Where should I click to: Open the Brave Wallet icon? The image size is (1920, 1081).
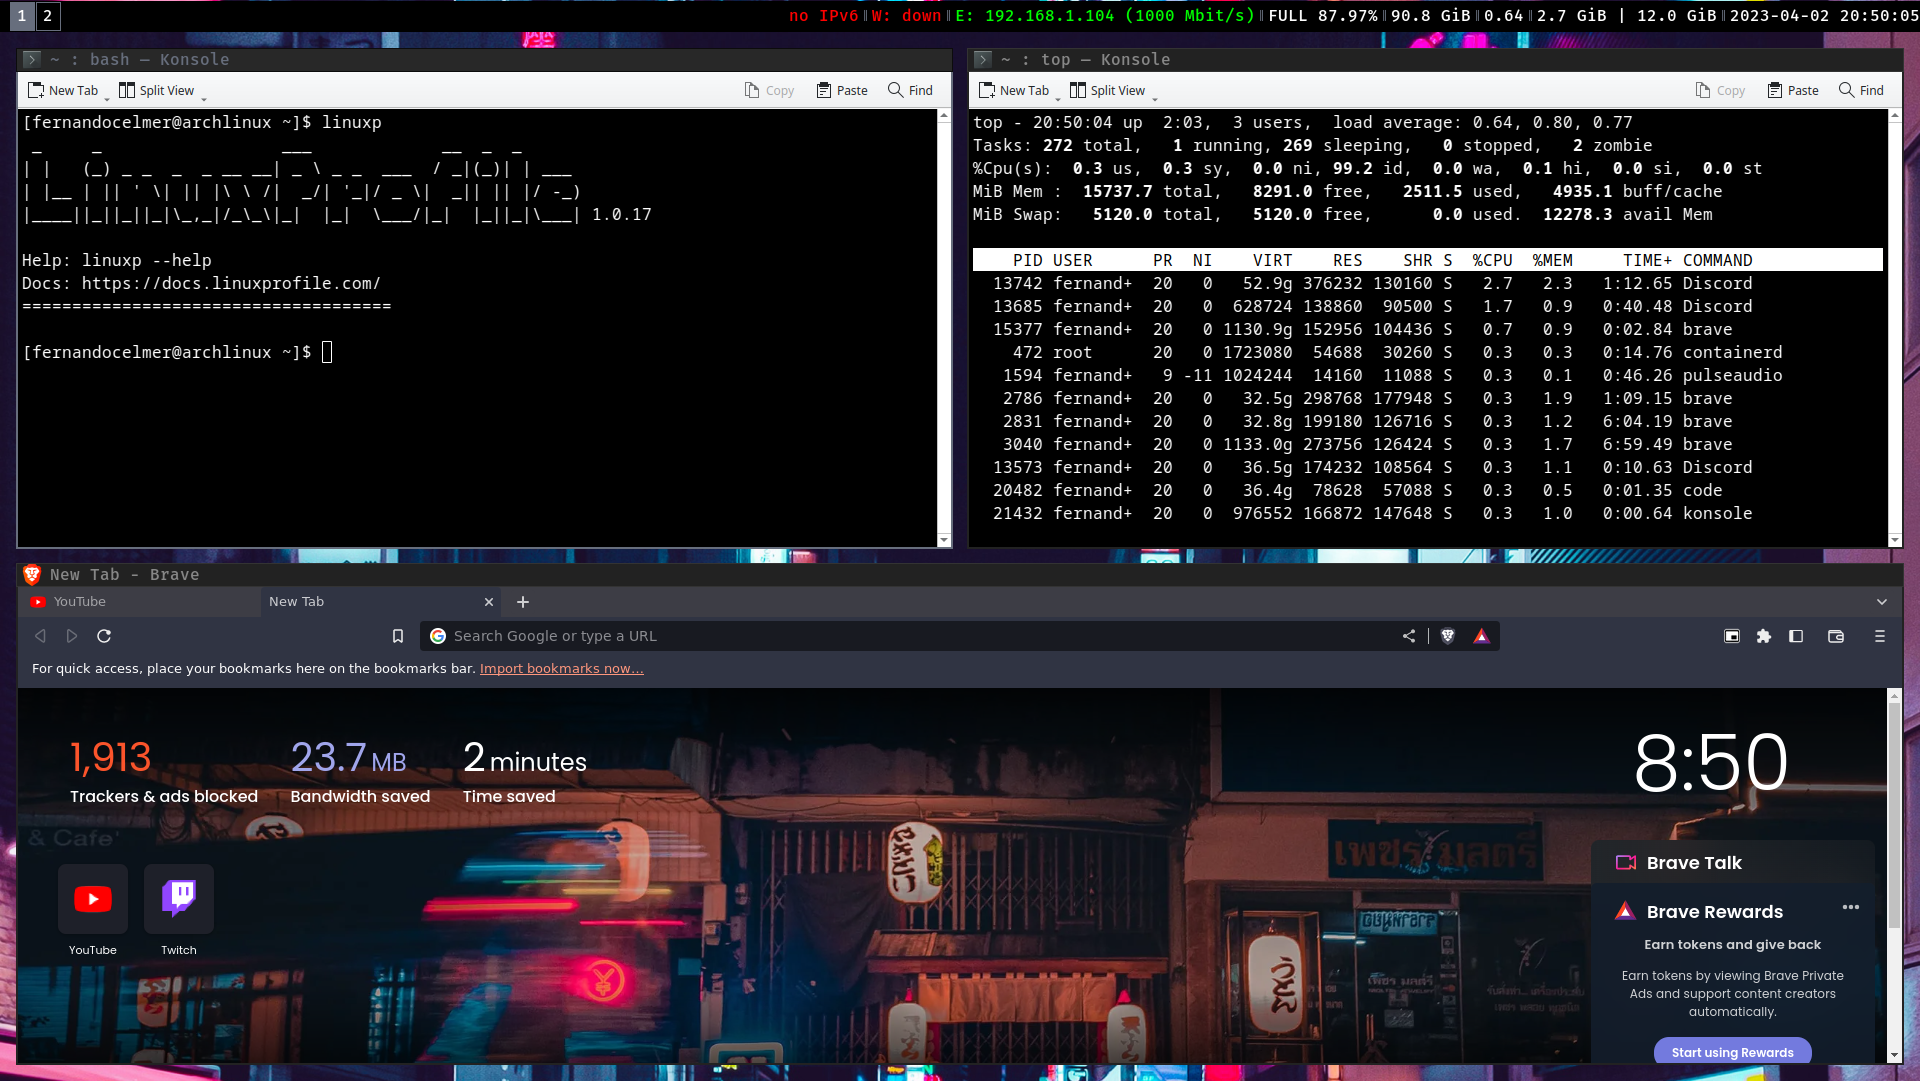(x=1836, y=636)
